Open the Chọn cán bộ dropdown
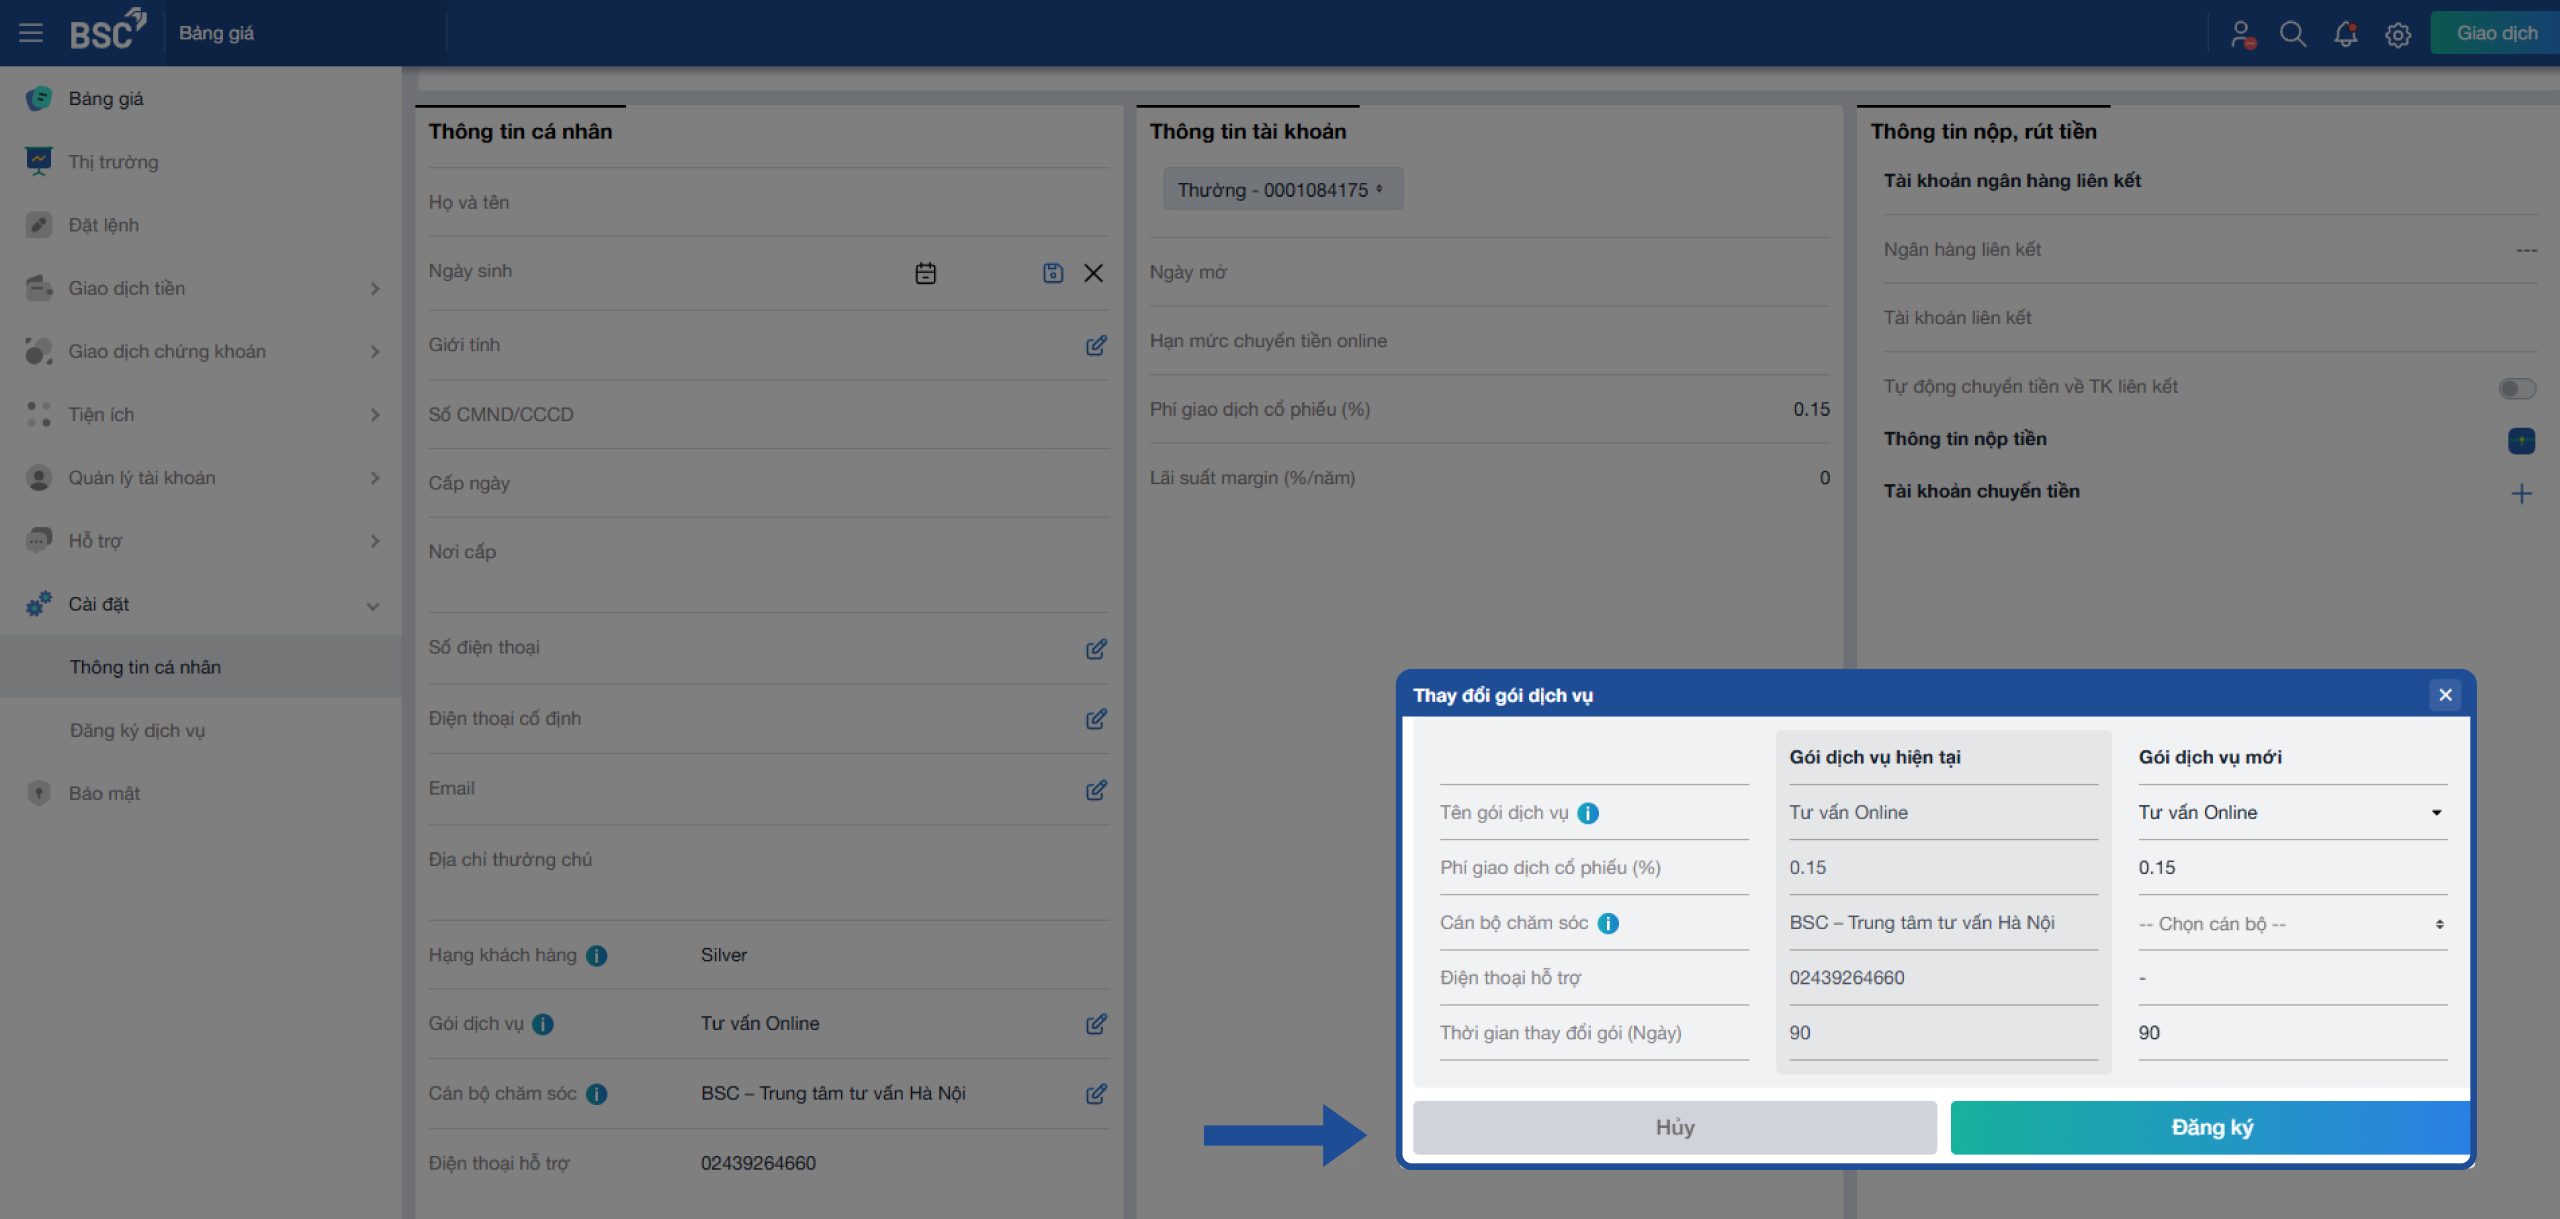The image size is (2560, 1219). pyautogui.click(x=2290, y=924)
